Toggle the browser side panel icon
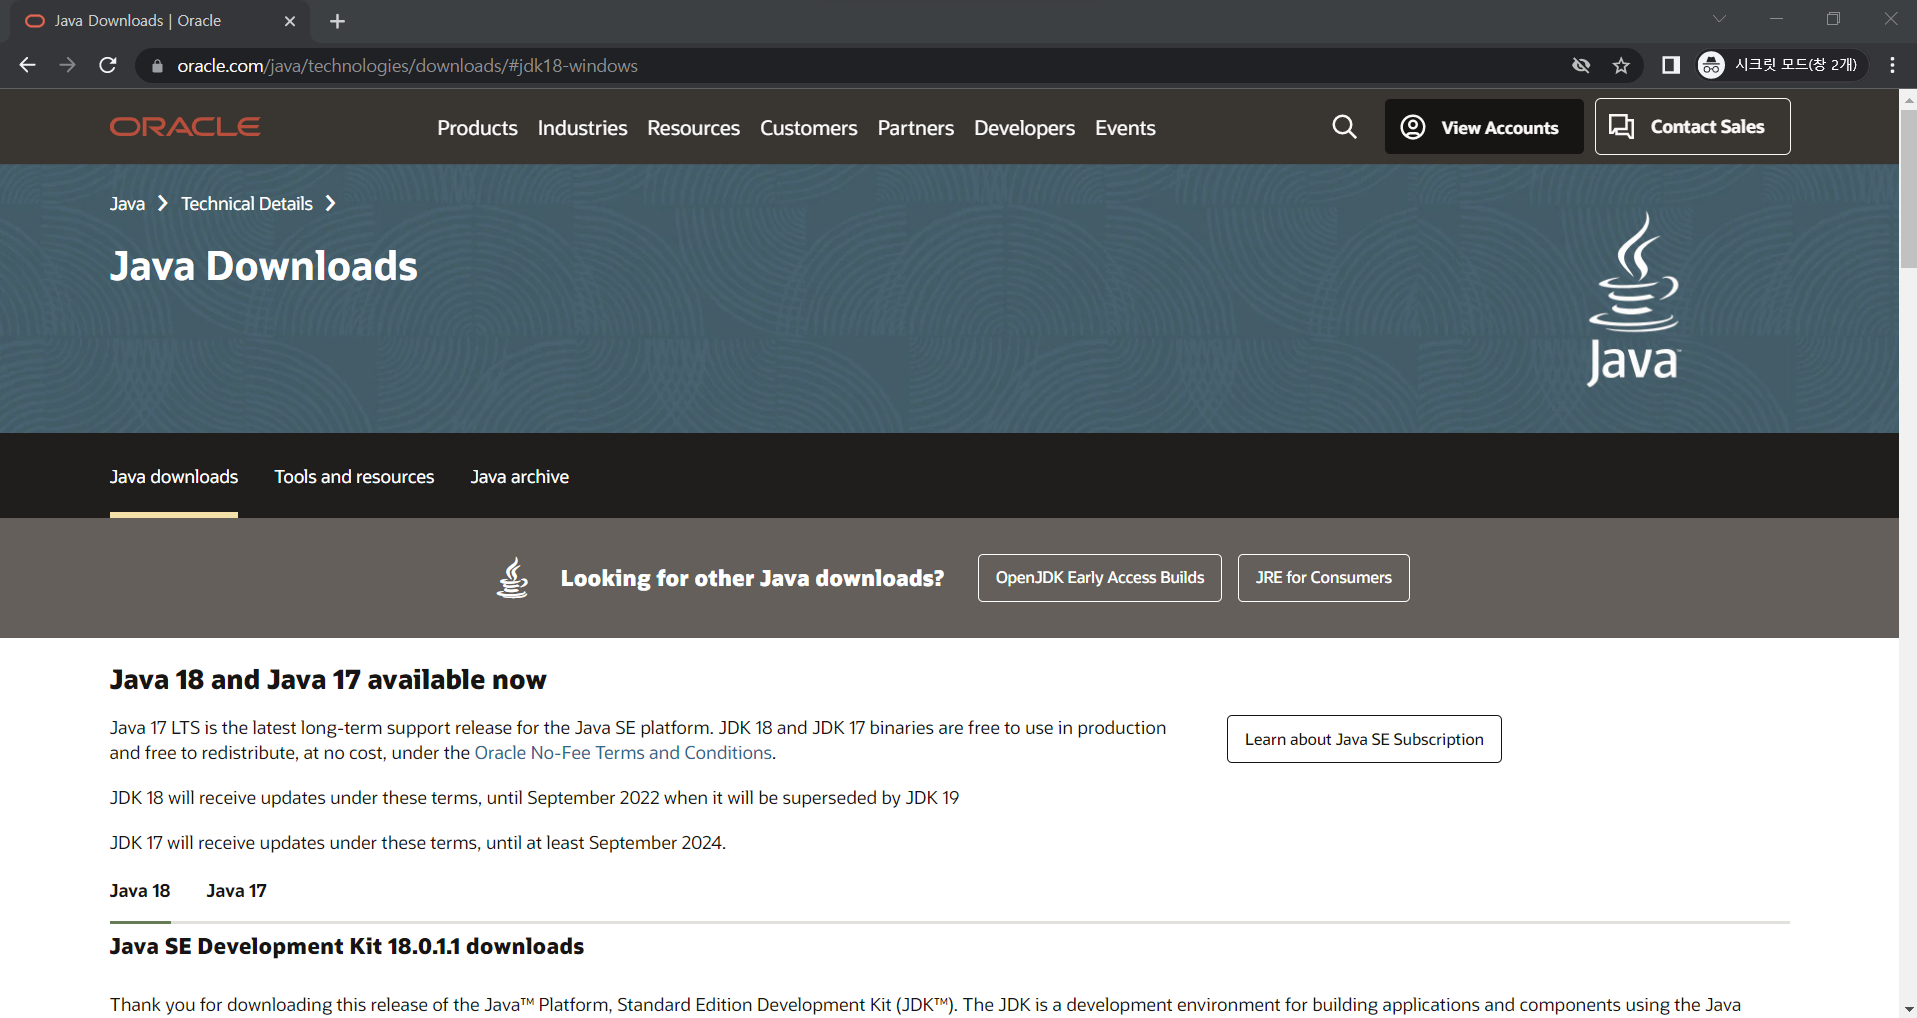 1670,66
